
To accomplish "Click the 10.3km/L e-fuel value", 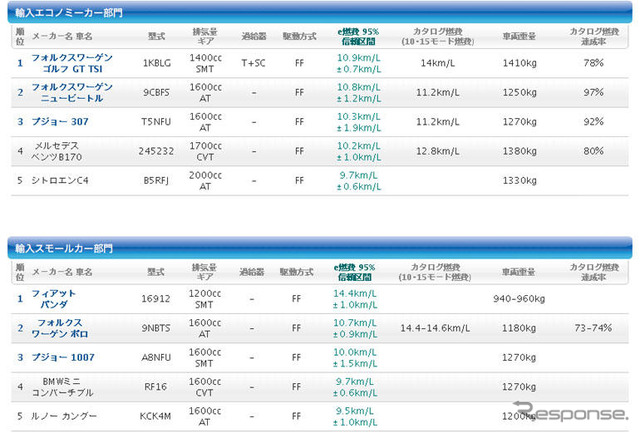I will (358, 117).
